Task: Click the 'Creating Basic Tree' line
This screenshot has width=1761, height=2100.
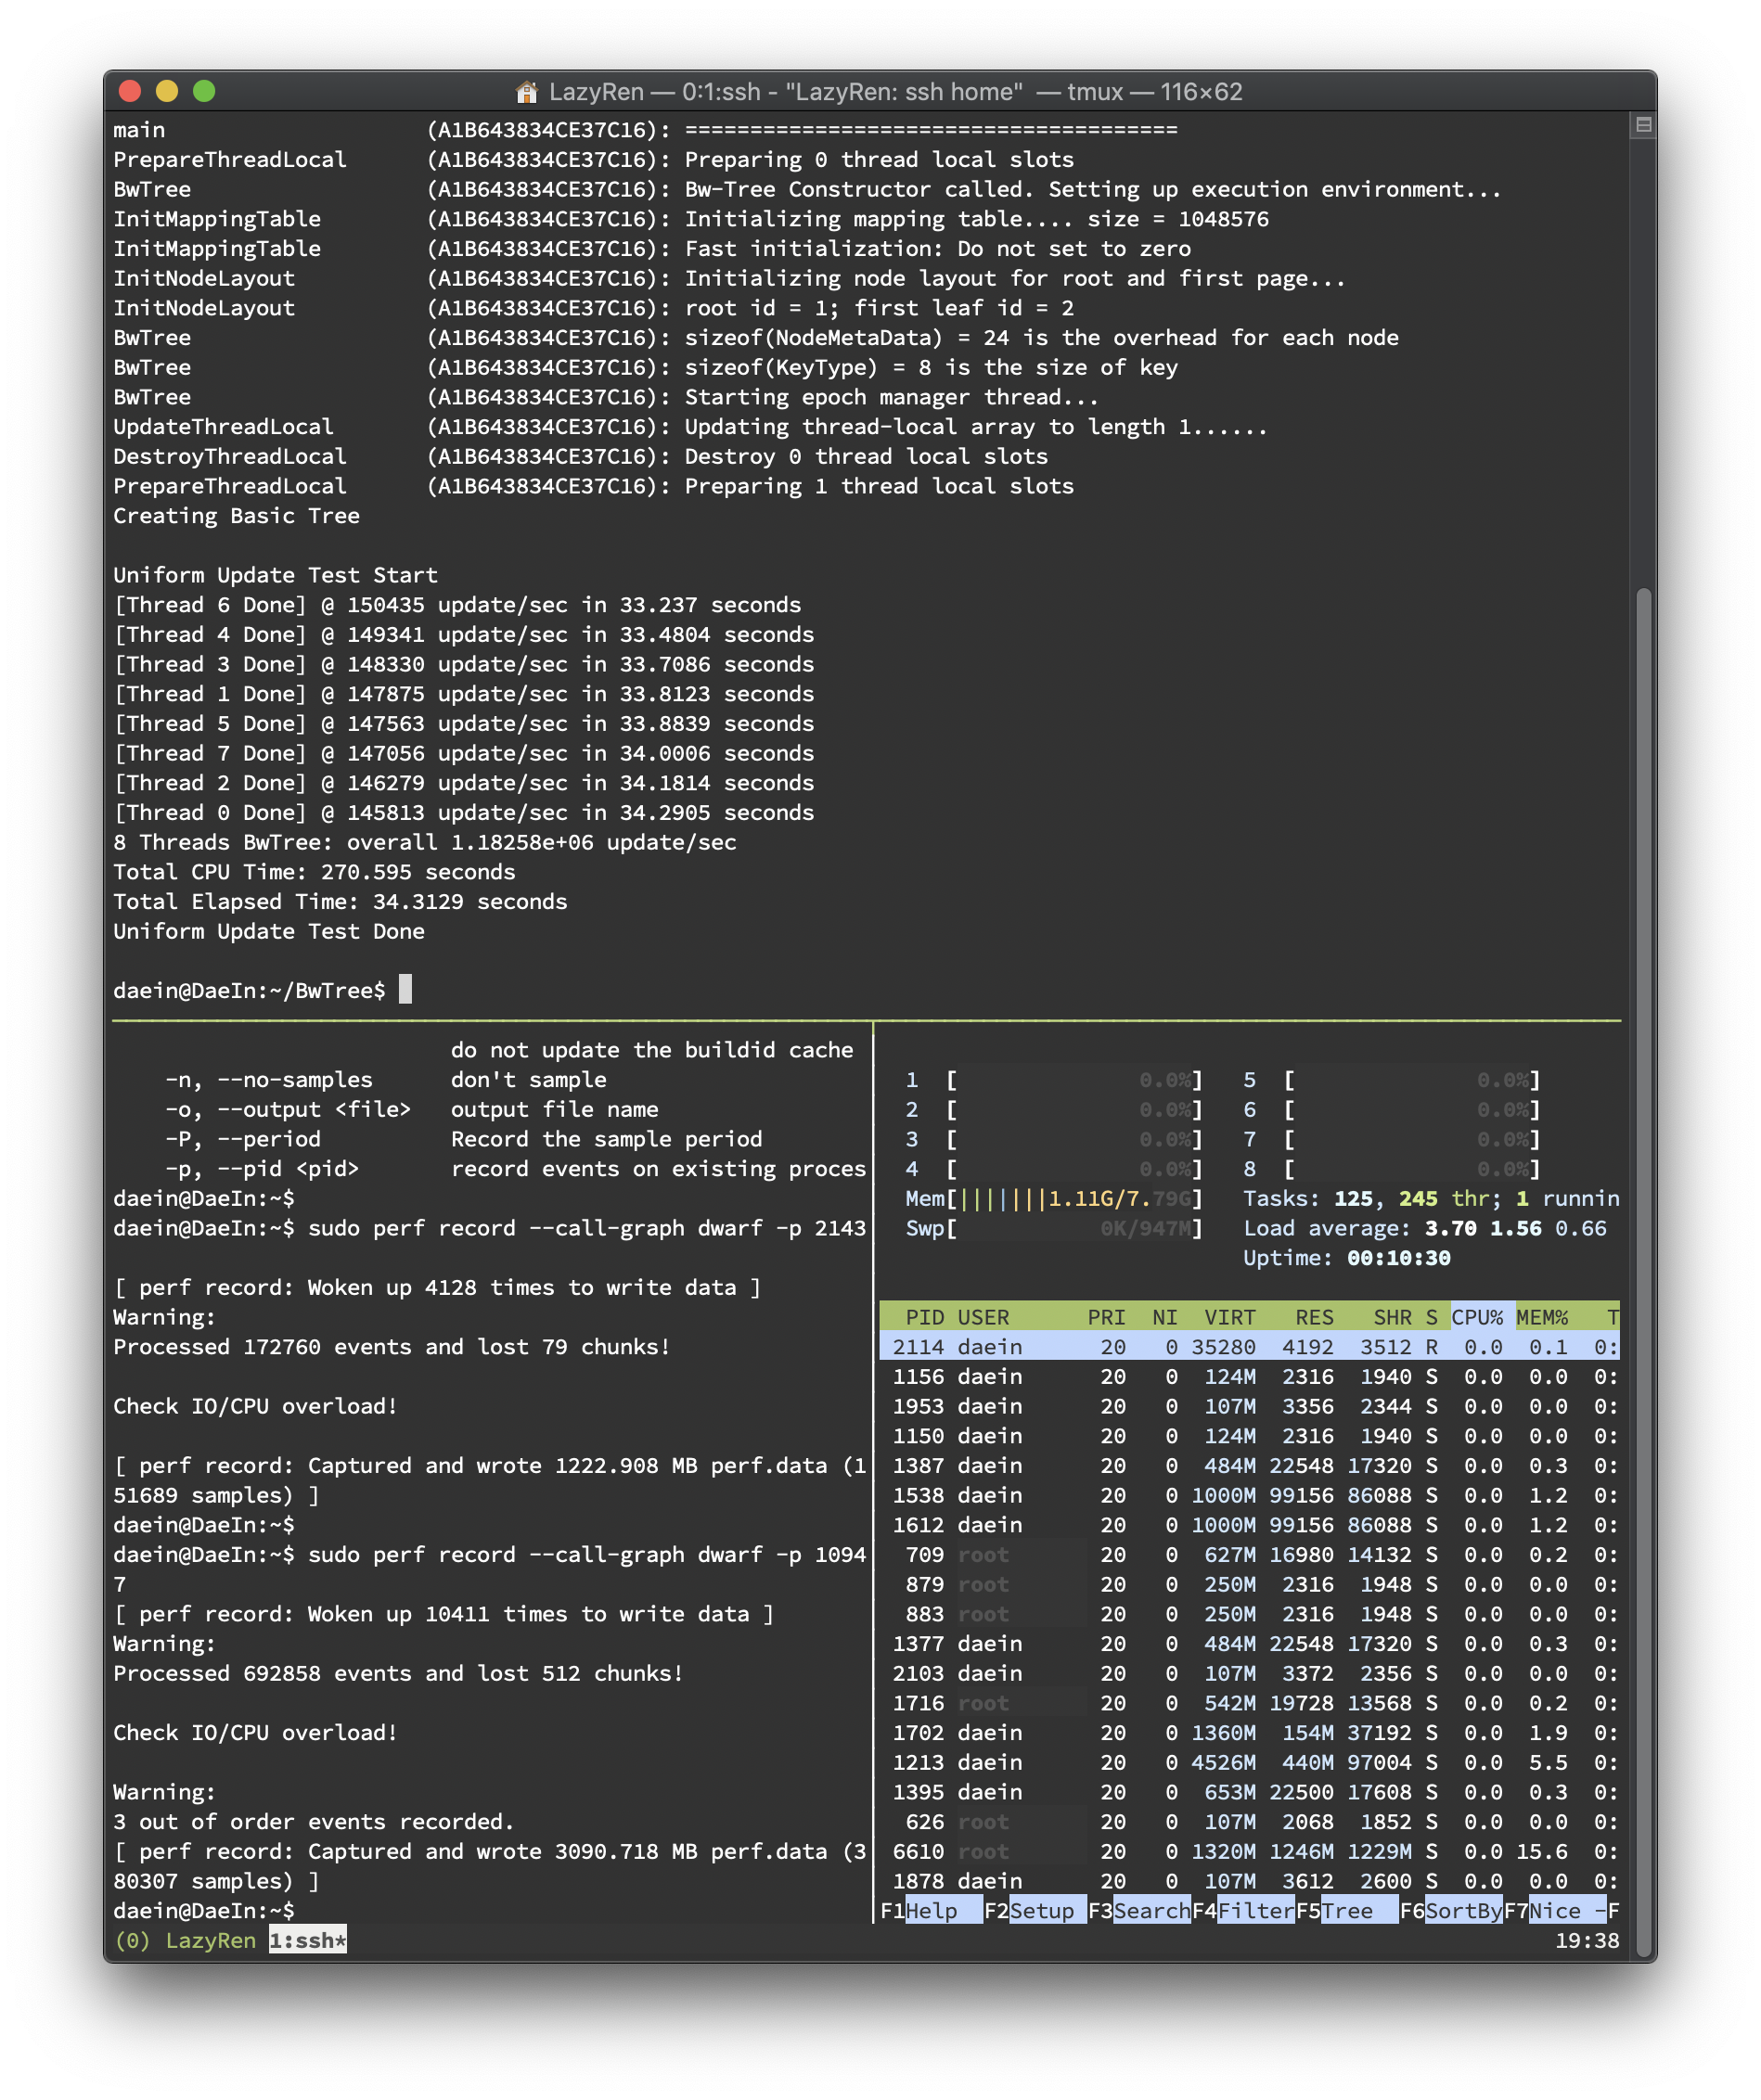Action: click(x=236, y=516)
